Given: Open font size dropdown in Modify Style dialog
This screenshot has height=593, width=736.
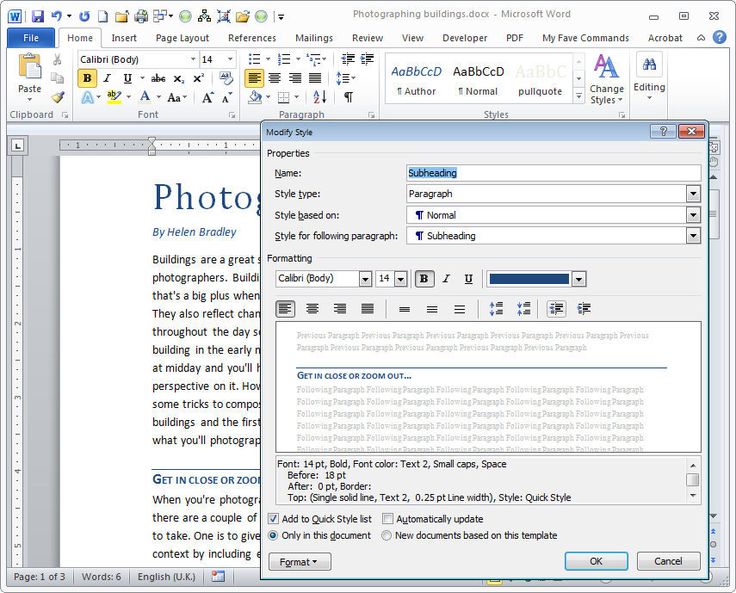Looking at the screenshot, I should tap(400, 279).
